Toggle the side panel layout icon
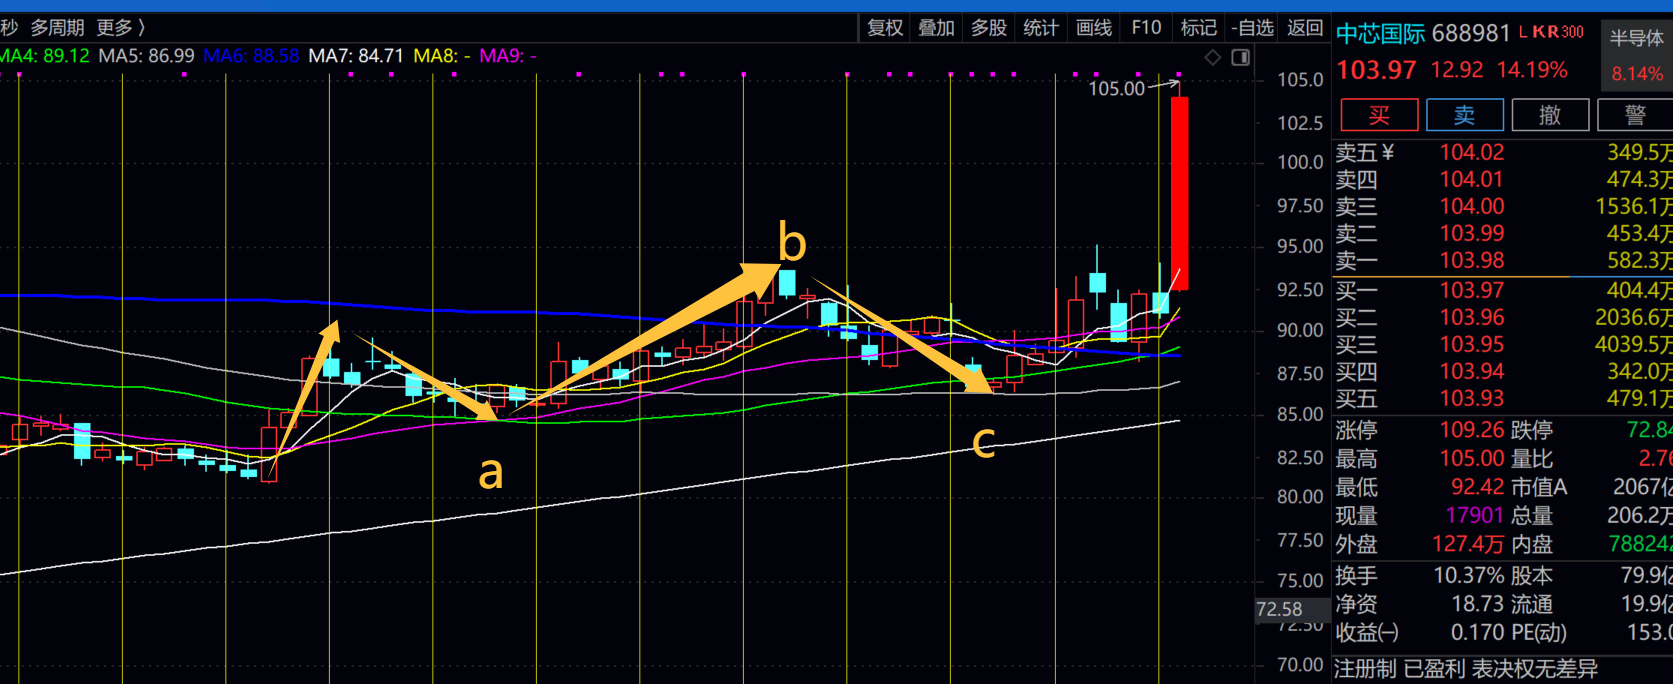 click(x=1240, y=57)
